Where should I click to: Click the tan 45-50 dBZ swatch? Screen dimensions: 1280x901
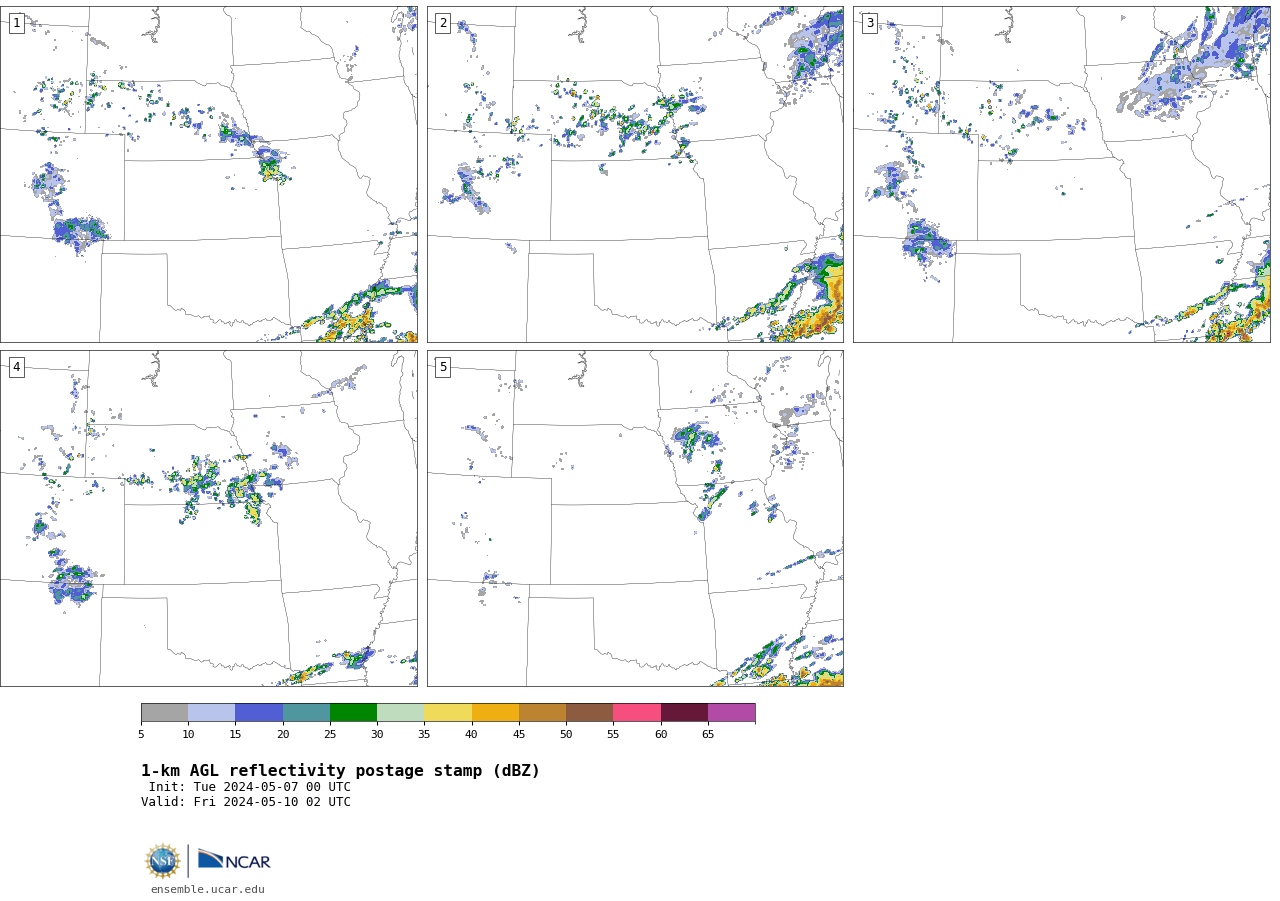click(x=542, y=712)
